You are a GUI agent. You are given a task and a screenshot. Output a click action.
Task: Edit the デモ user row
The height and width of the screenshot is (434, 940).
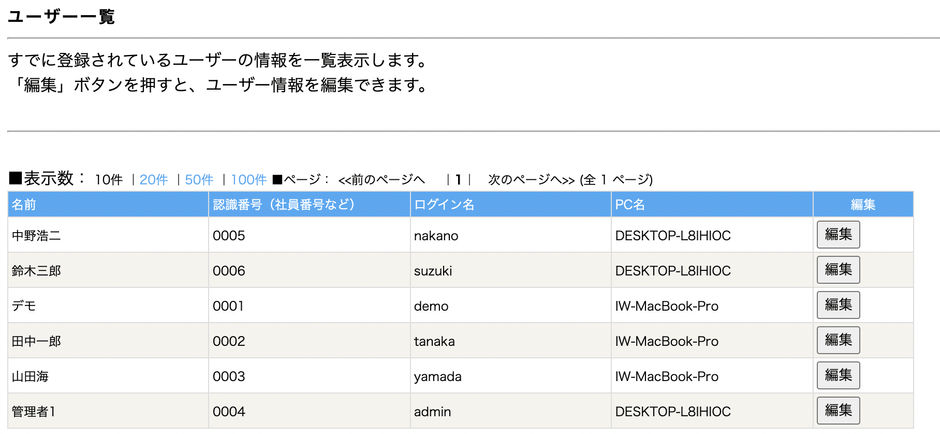(838, 305)
